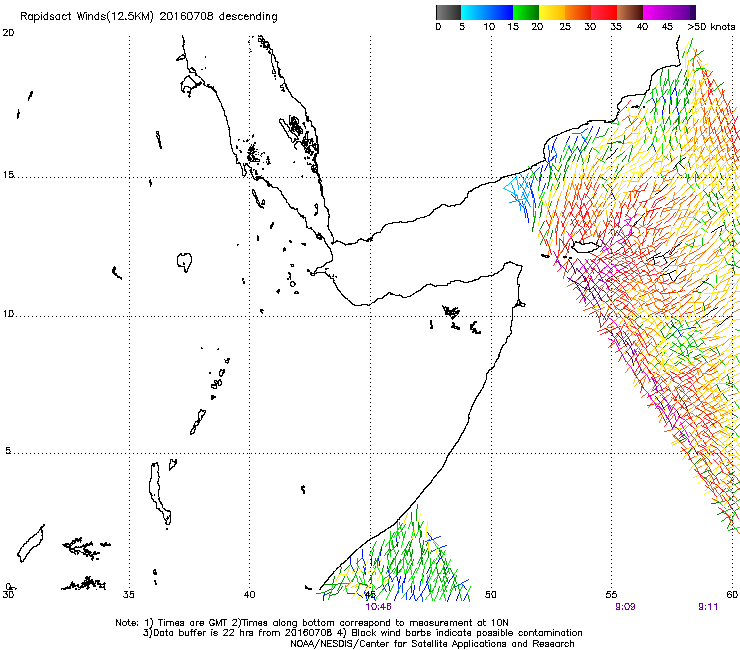The image size is (740, 650).
Task: Click the longitude axis label '50' at the bottom
Action: (490, 594)
